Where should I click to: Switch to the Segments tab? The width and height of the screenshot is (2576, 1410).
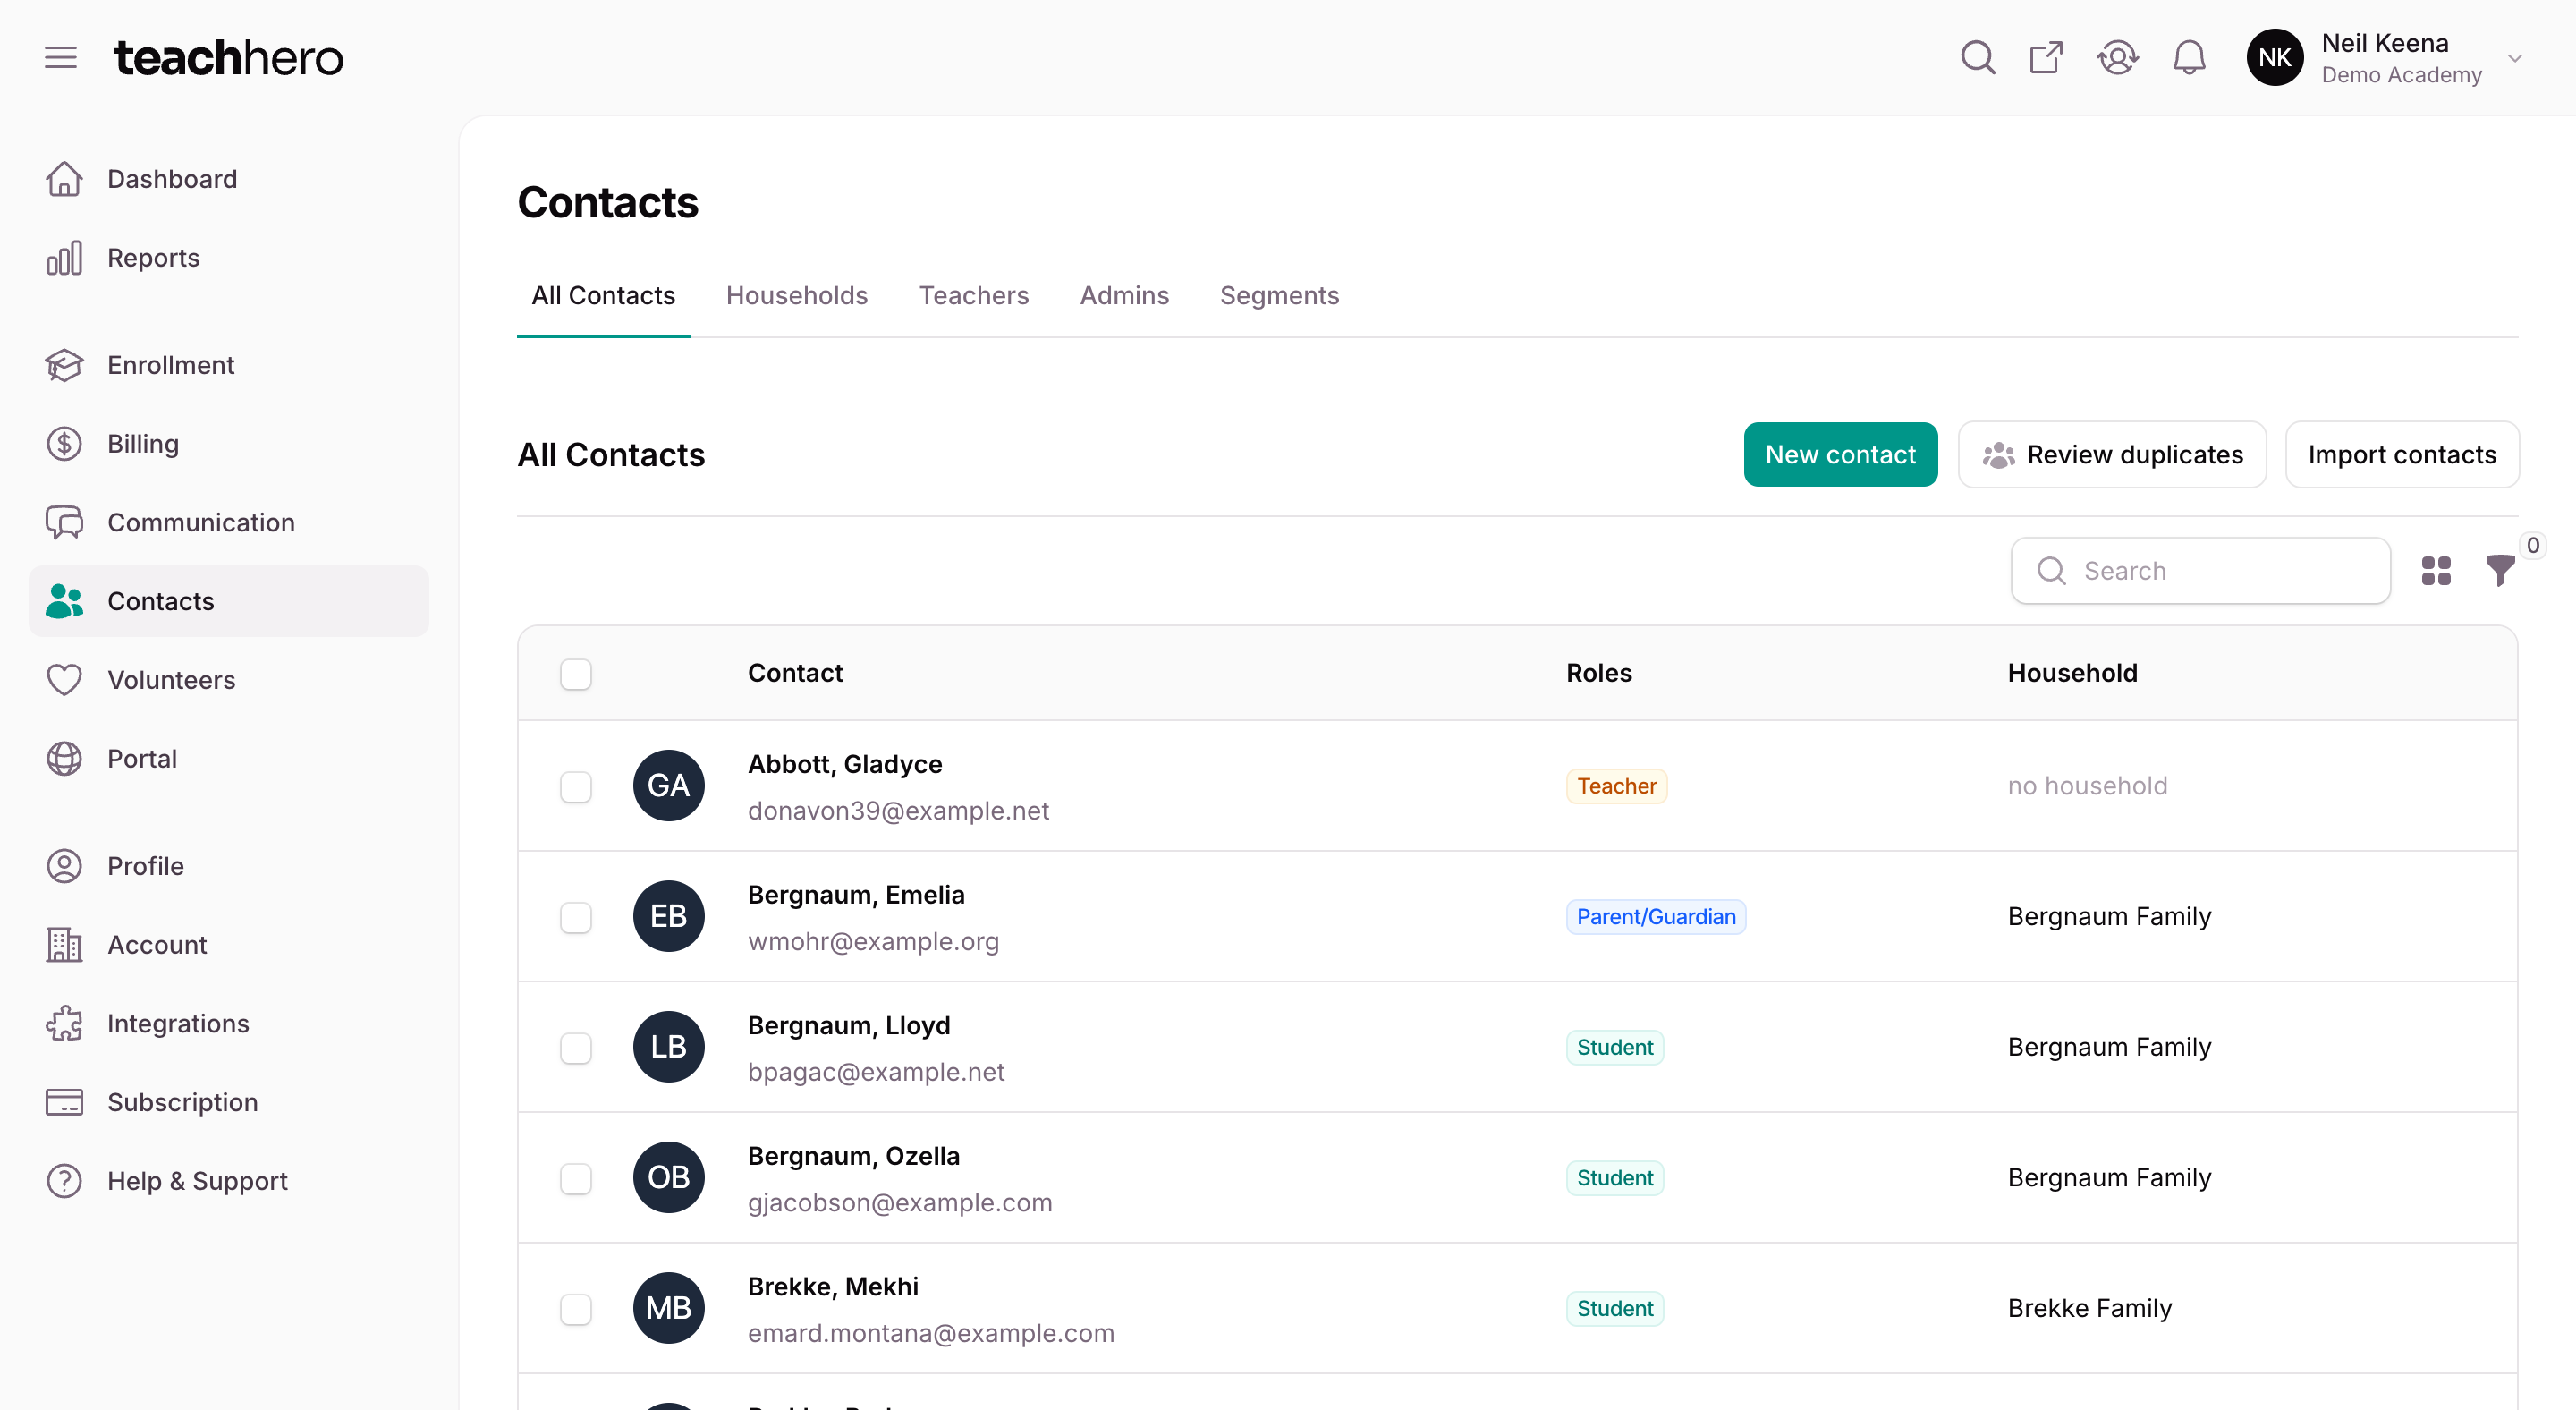coord(1279,296)
